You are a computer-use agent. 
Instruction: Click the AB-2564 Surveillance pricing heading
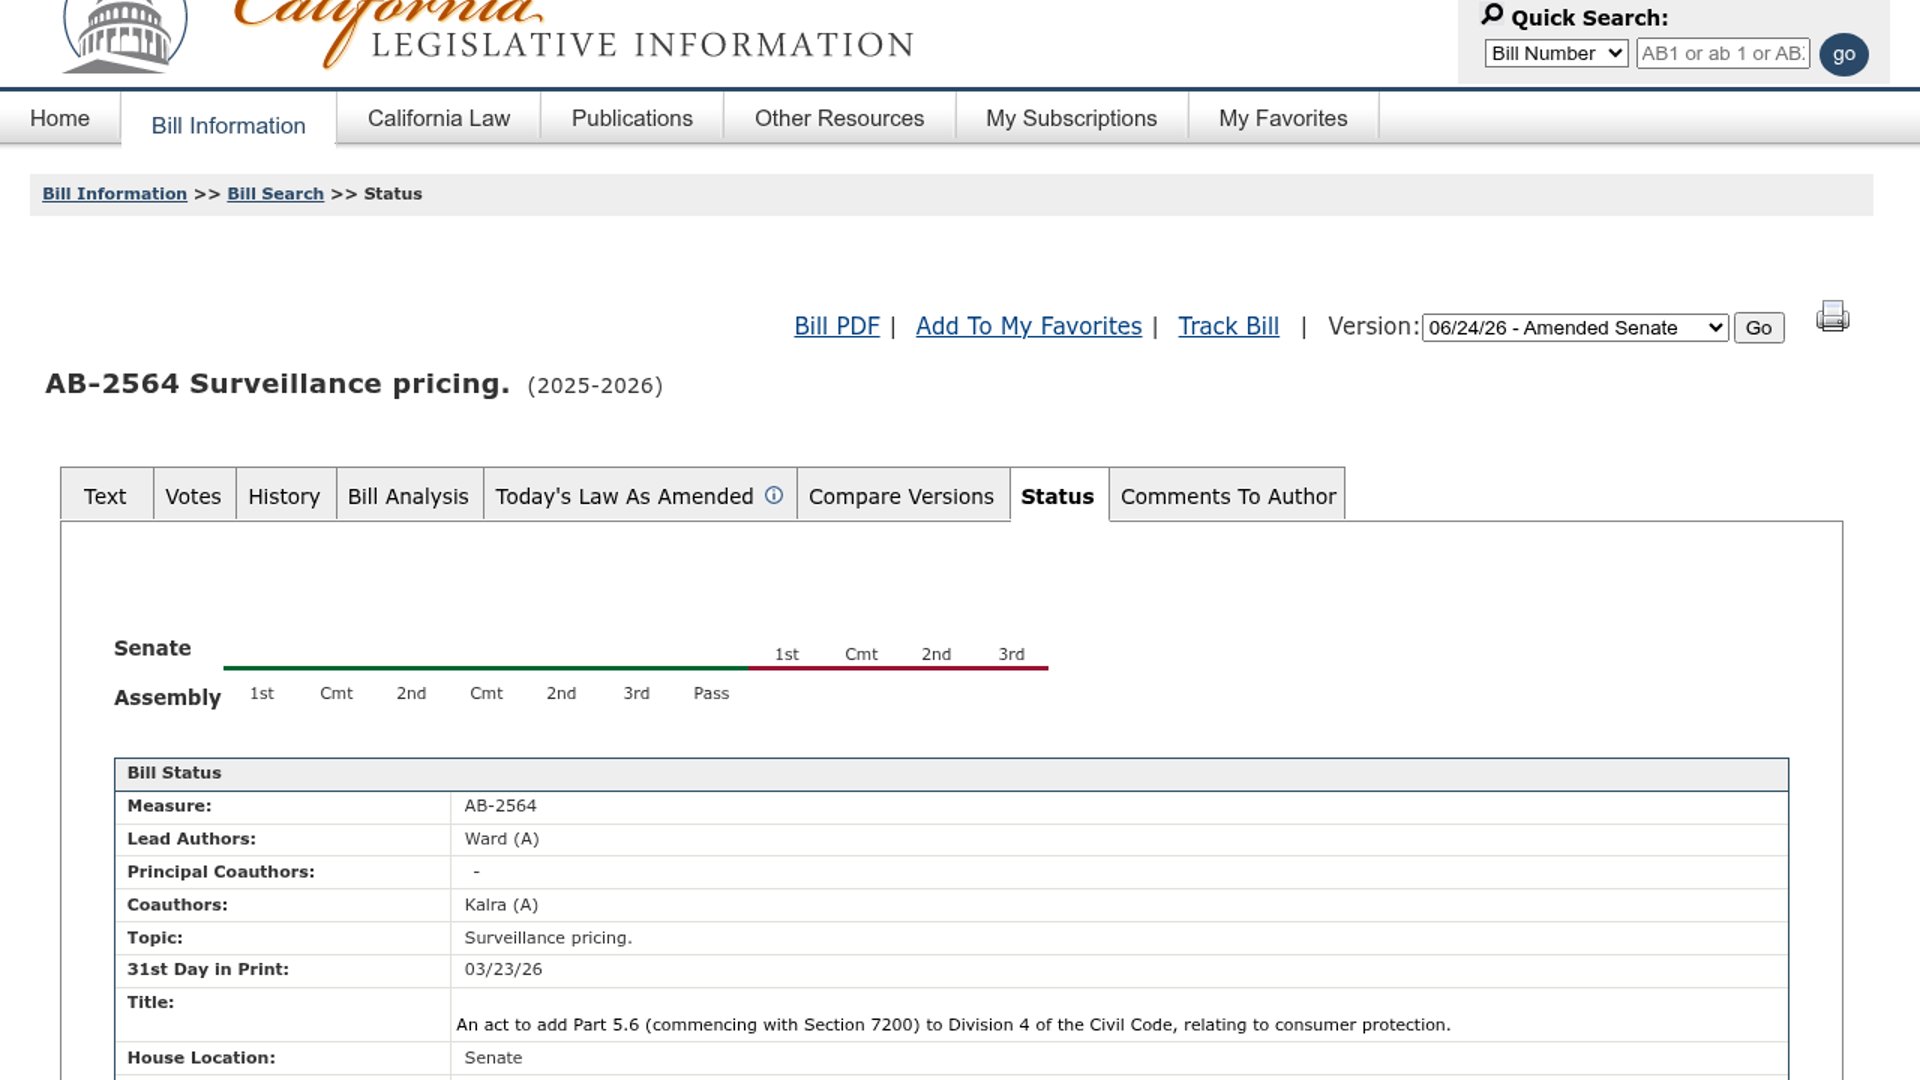[277, 384]
